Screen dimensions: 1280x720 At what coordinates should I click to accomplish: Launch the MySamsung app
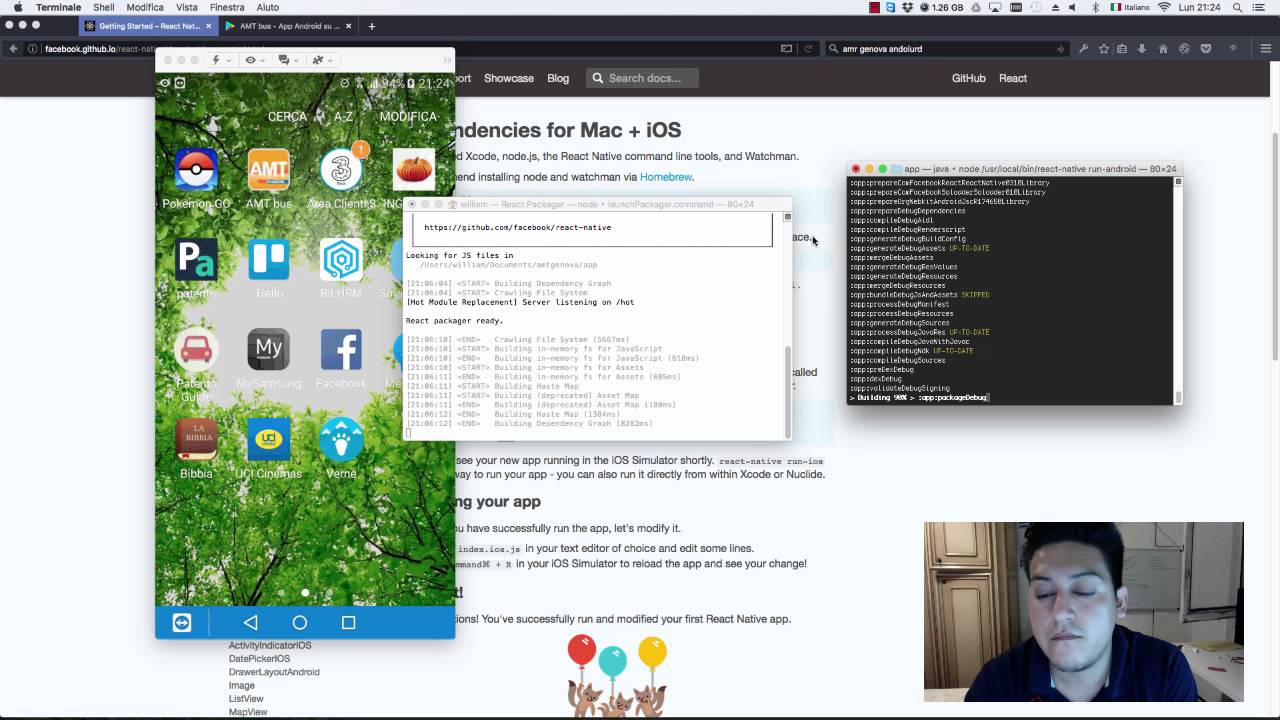(x=268, y=350)
